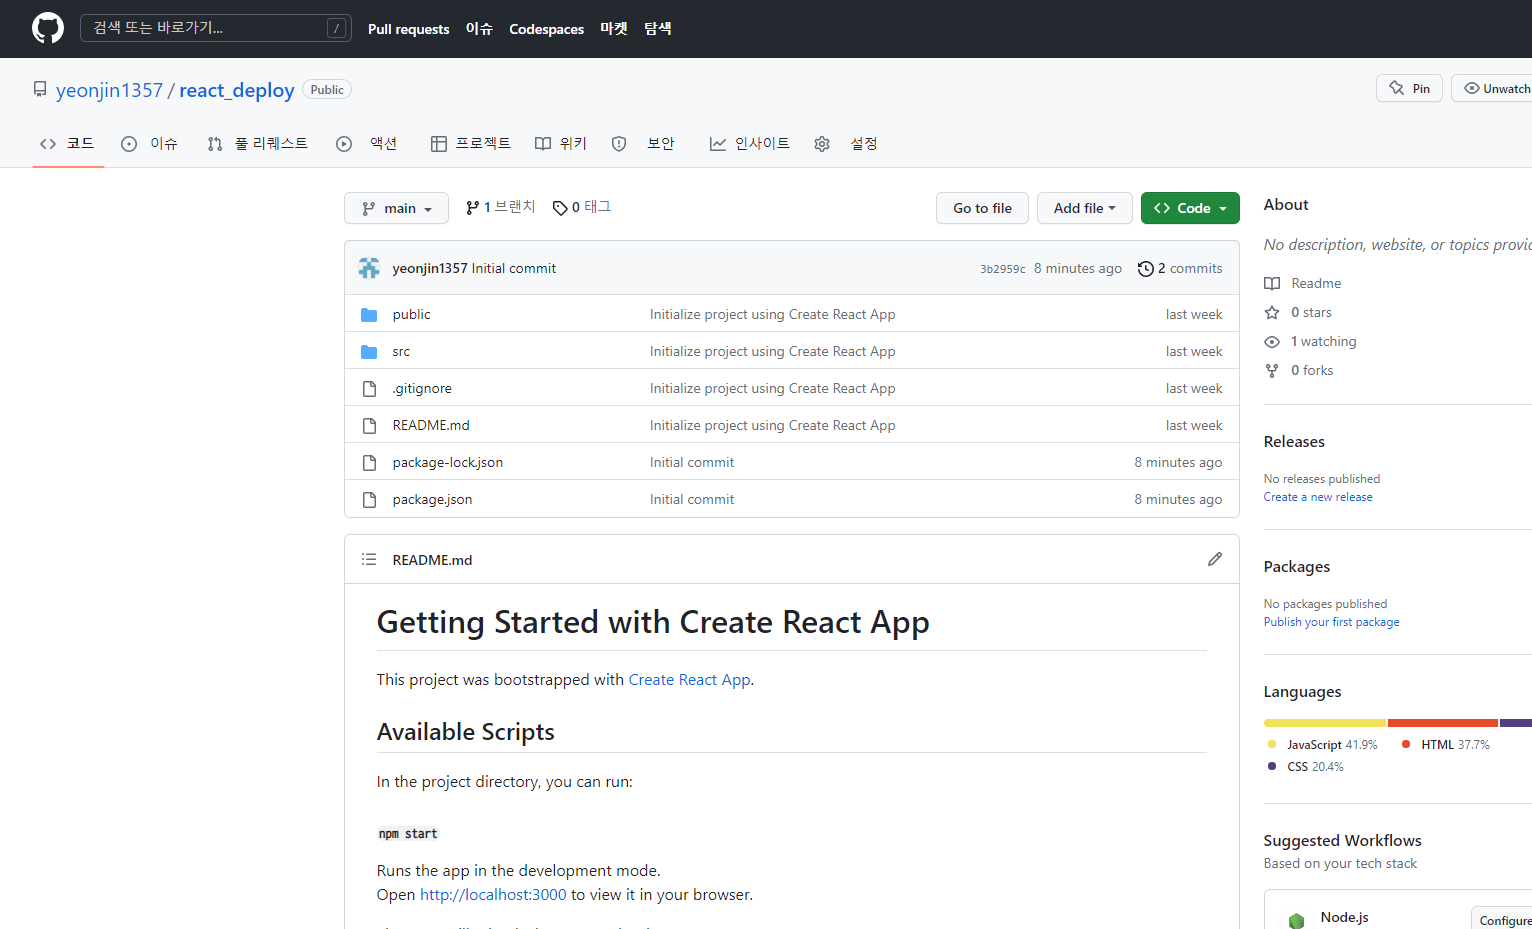
Task: Open the 1 브랜치 link
Action: pyautogui.click(x=501, y=207)
